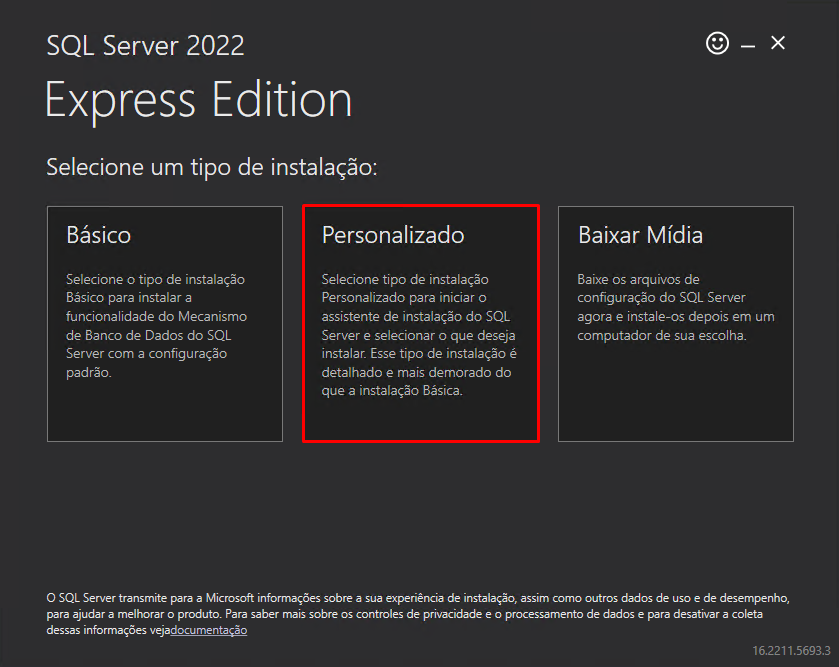
Task: Click the Básico tile description text
Action: [x=155, y=326]
